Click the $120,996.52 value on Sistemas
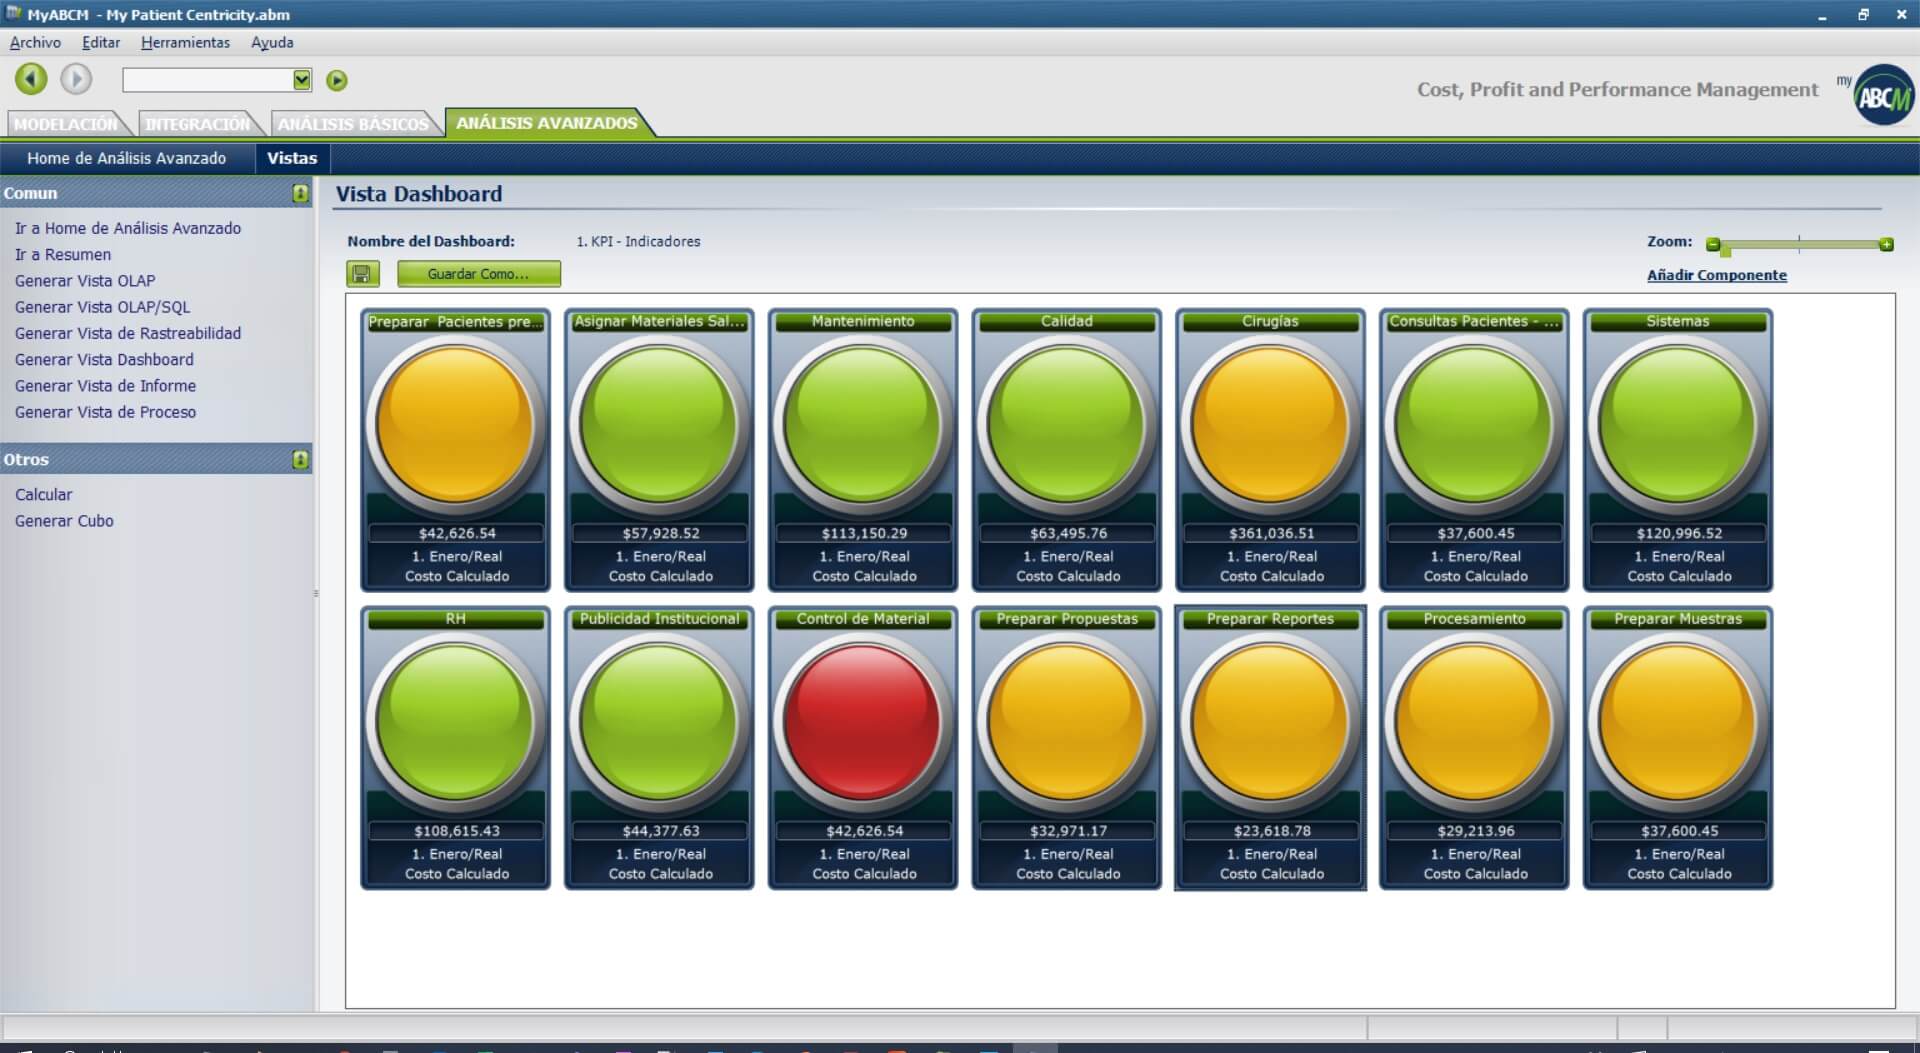1920x1053 pixels. [x=1679, y=533]
